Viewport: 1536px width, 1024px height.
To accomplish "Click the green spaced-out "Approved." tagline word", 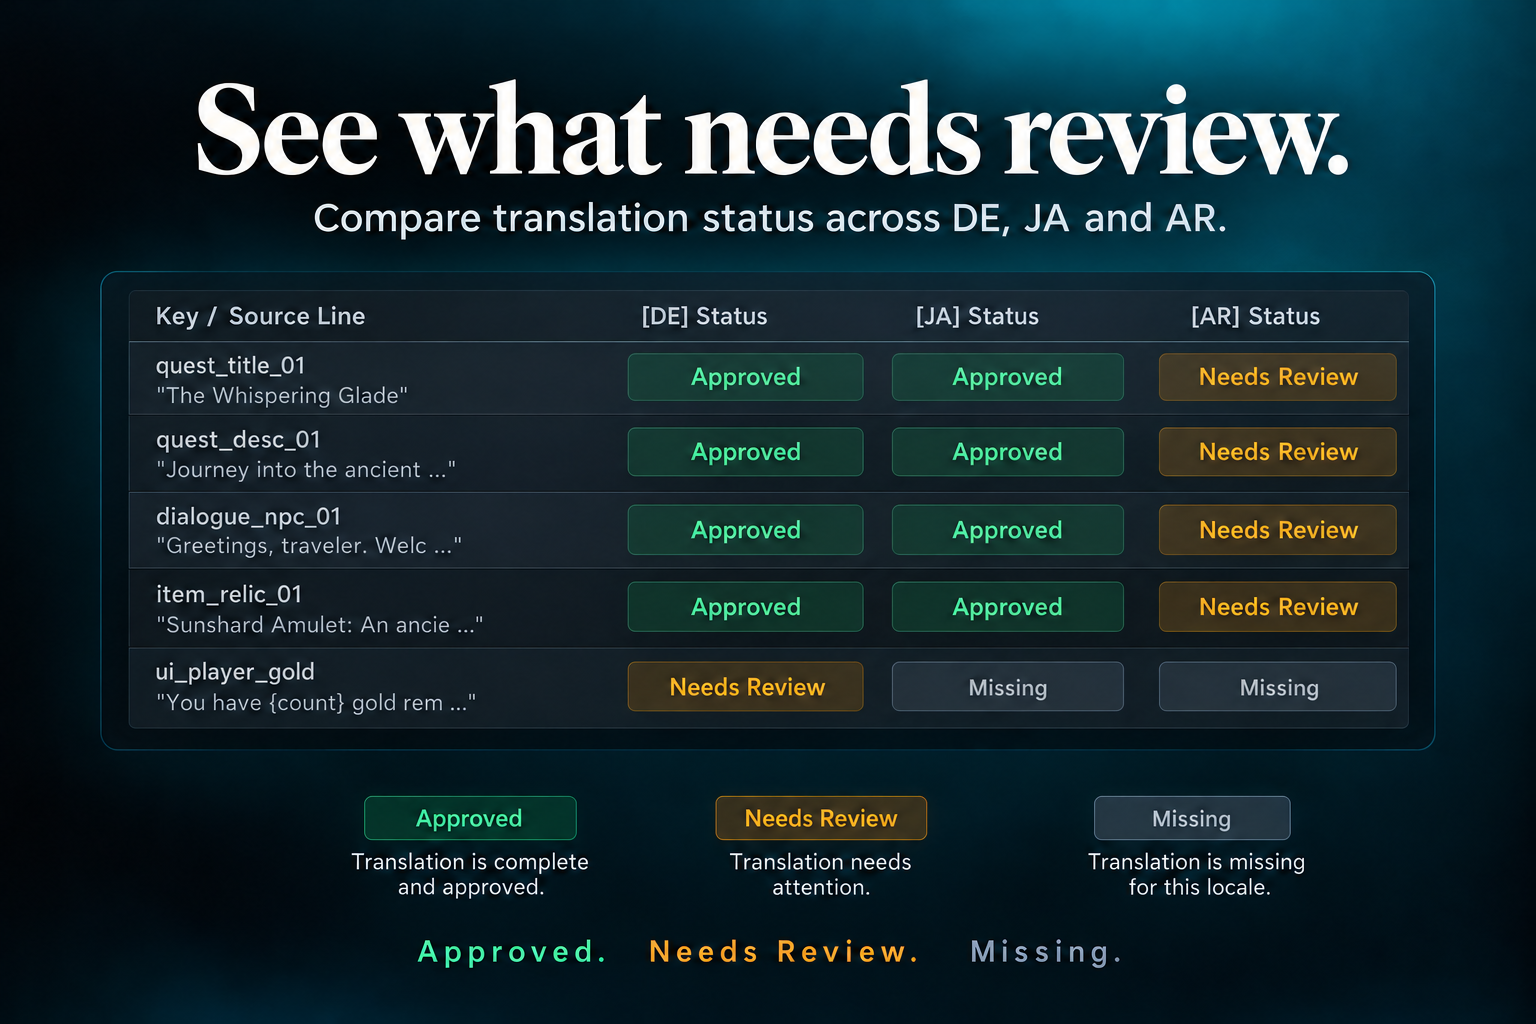I will click(512, 952).
